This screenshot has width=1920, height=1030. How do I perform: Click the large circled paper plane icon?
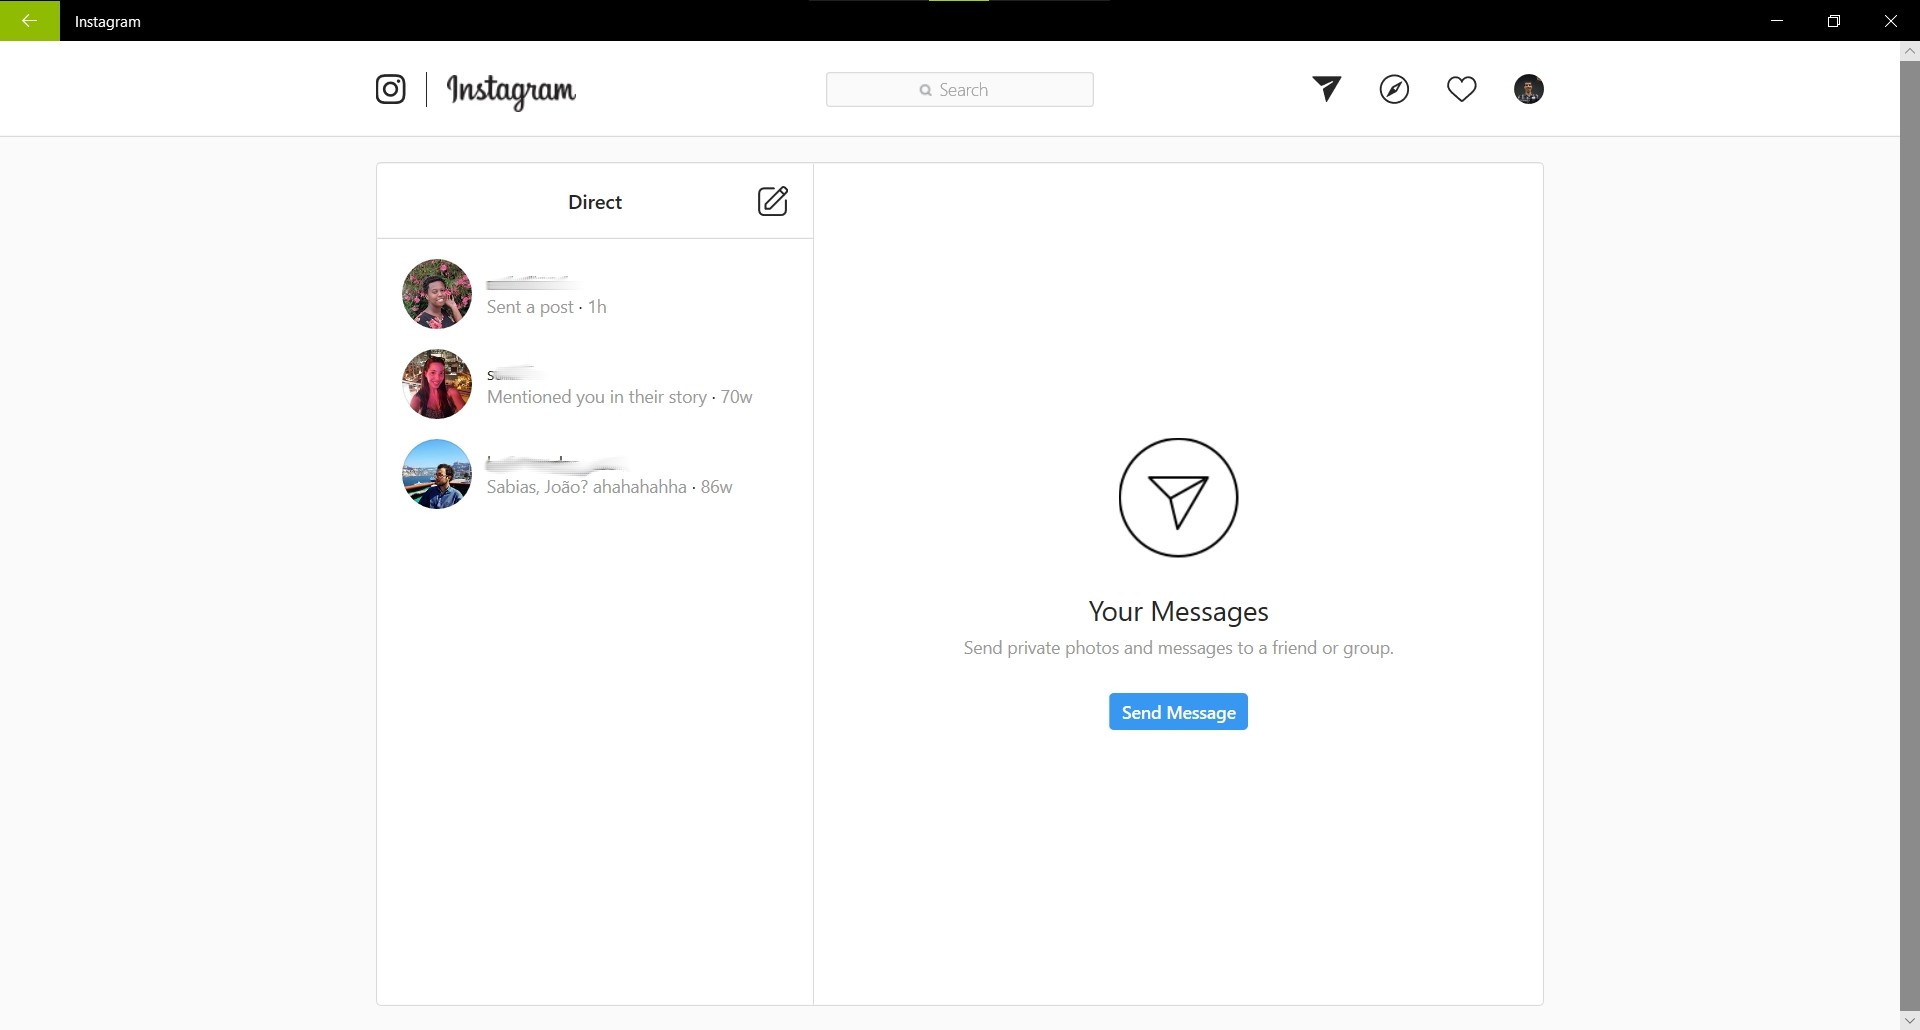1178,497
